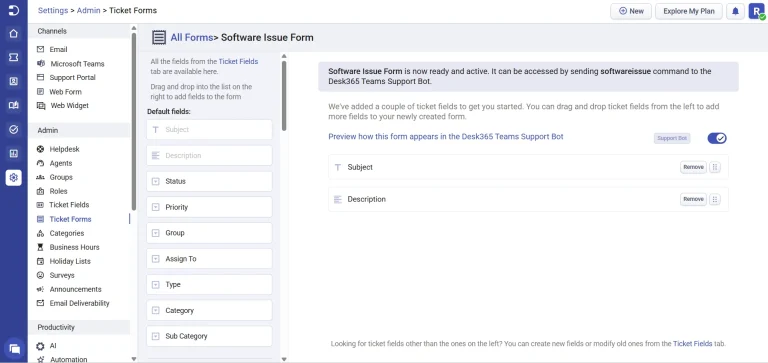Click the Groups people icon

40,177
